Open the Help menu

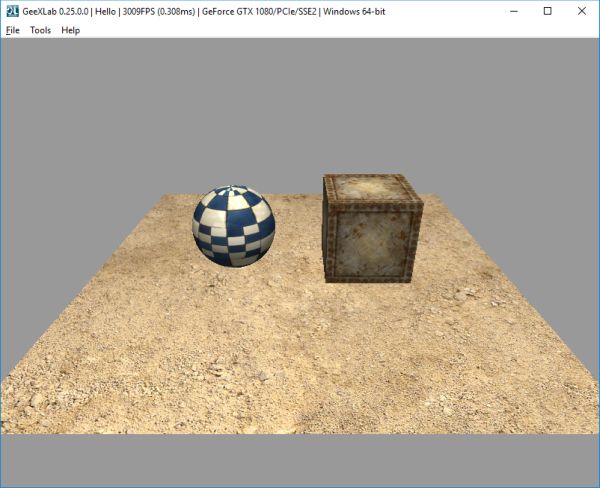pos(71,30)
